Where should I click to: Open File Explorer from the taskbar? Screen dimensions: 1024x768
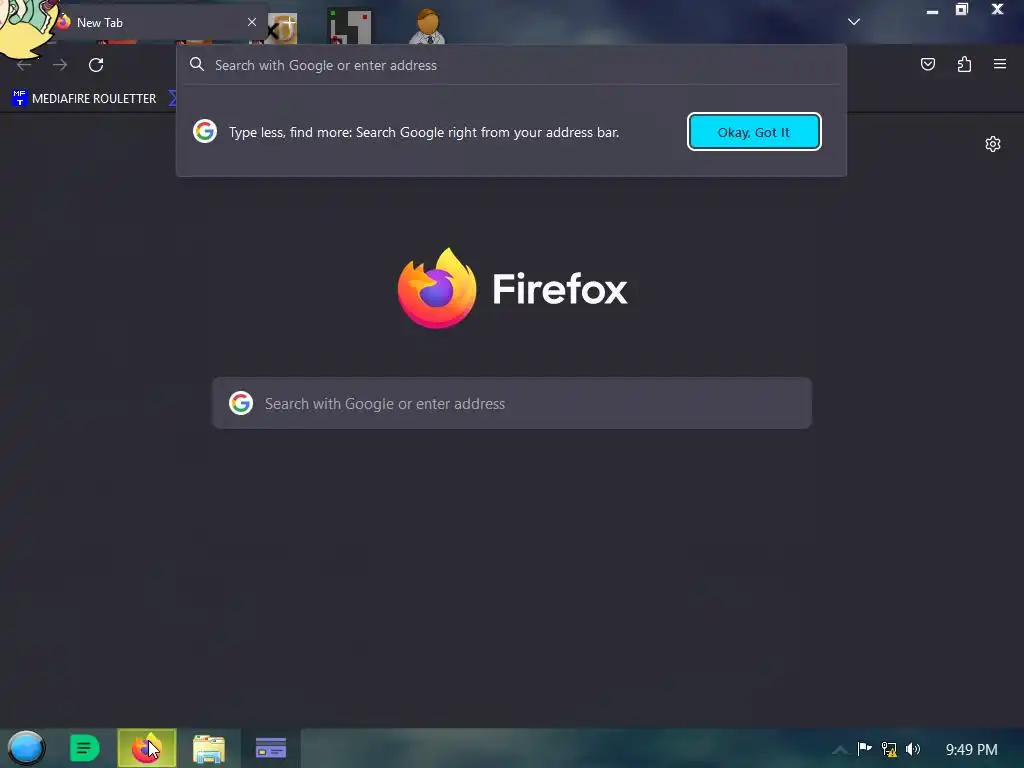point(209,749)
